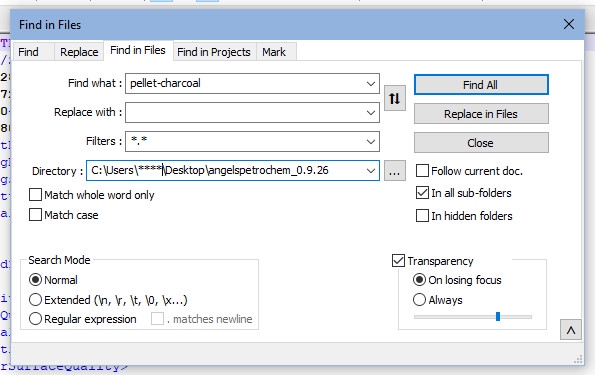Check Follow current doc. option

(x=422, y=171)
